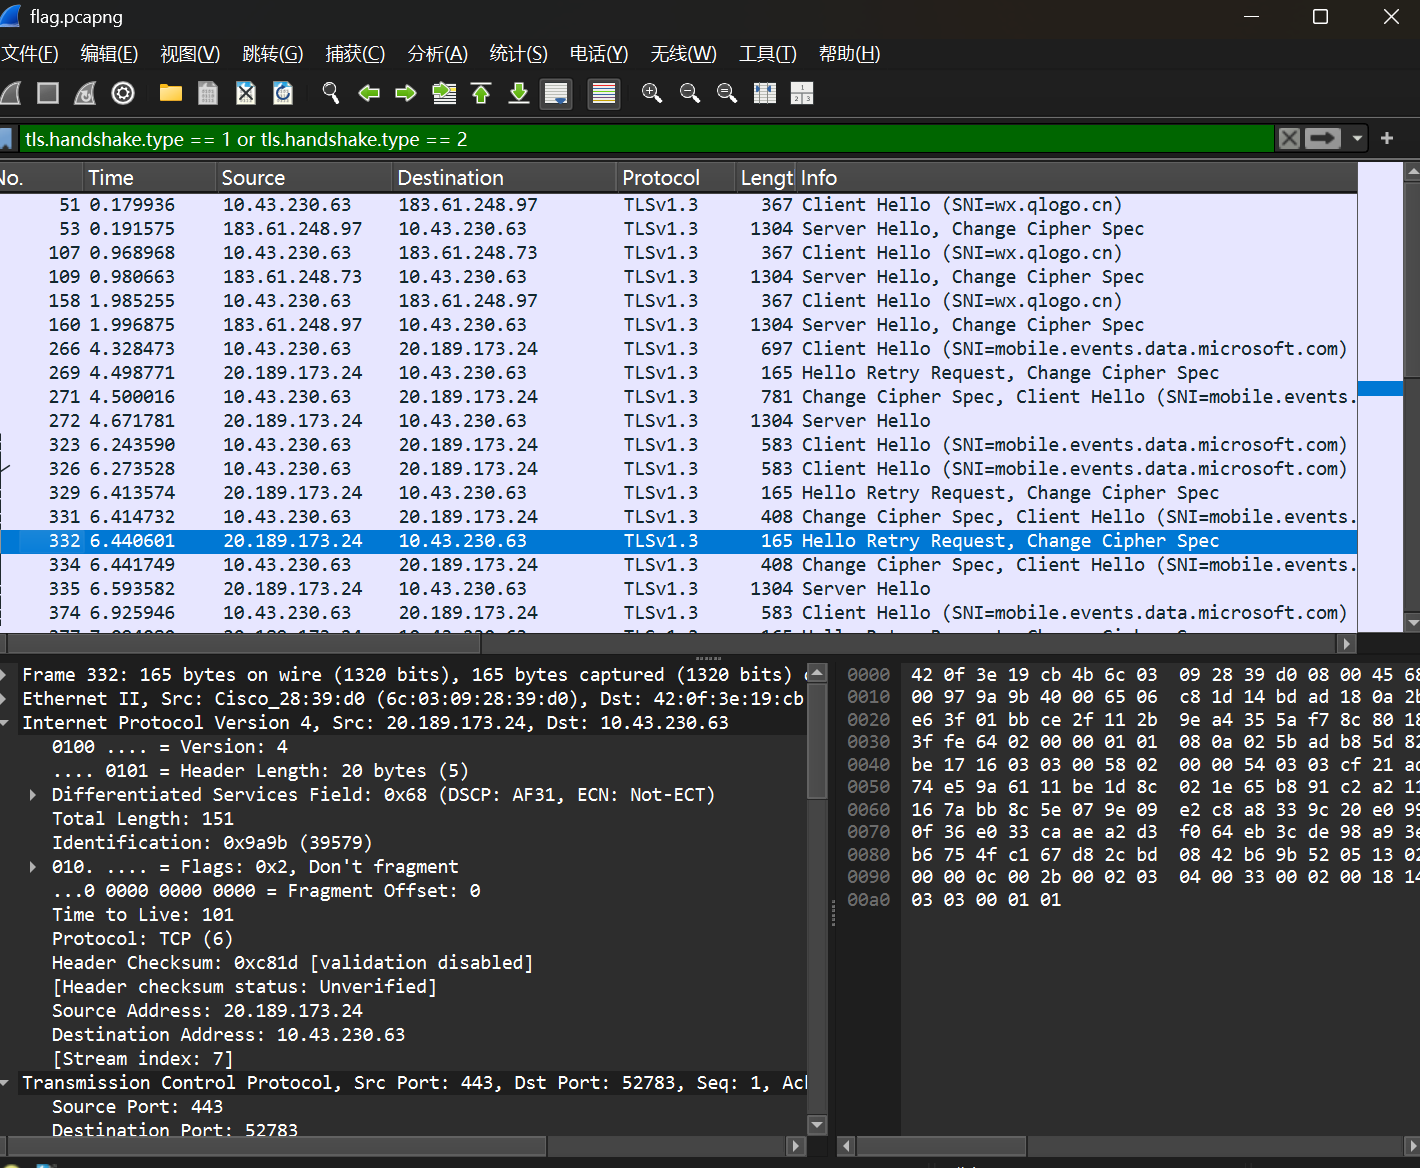Screen dimensions: 1420x1168
Task: Open capture options gear icon
Action: click(x=123, y=93)
